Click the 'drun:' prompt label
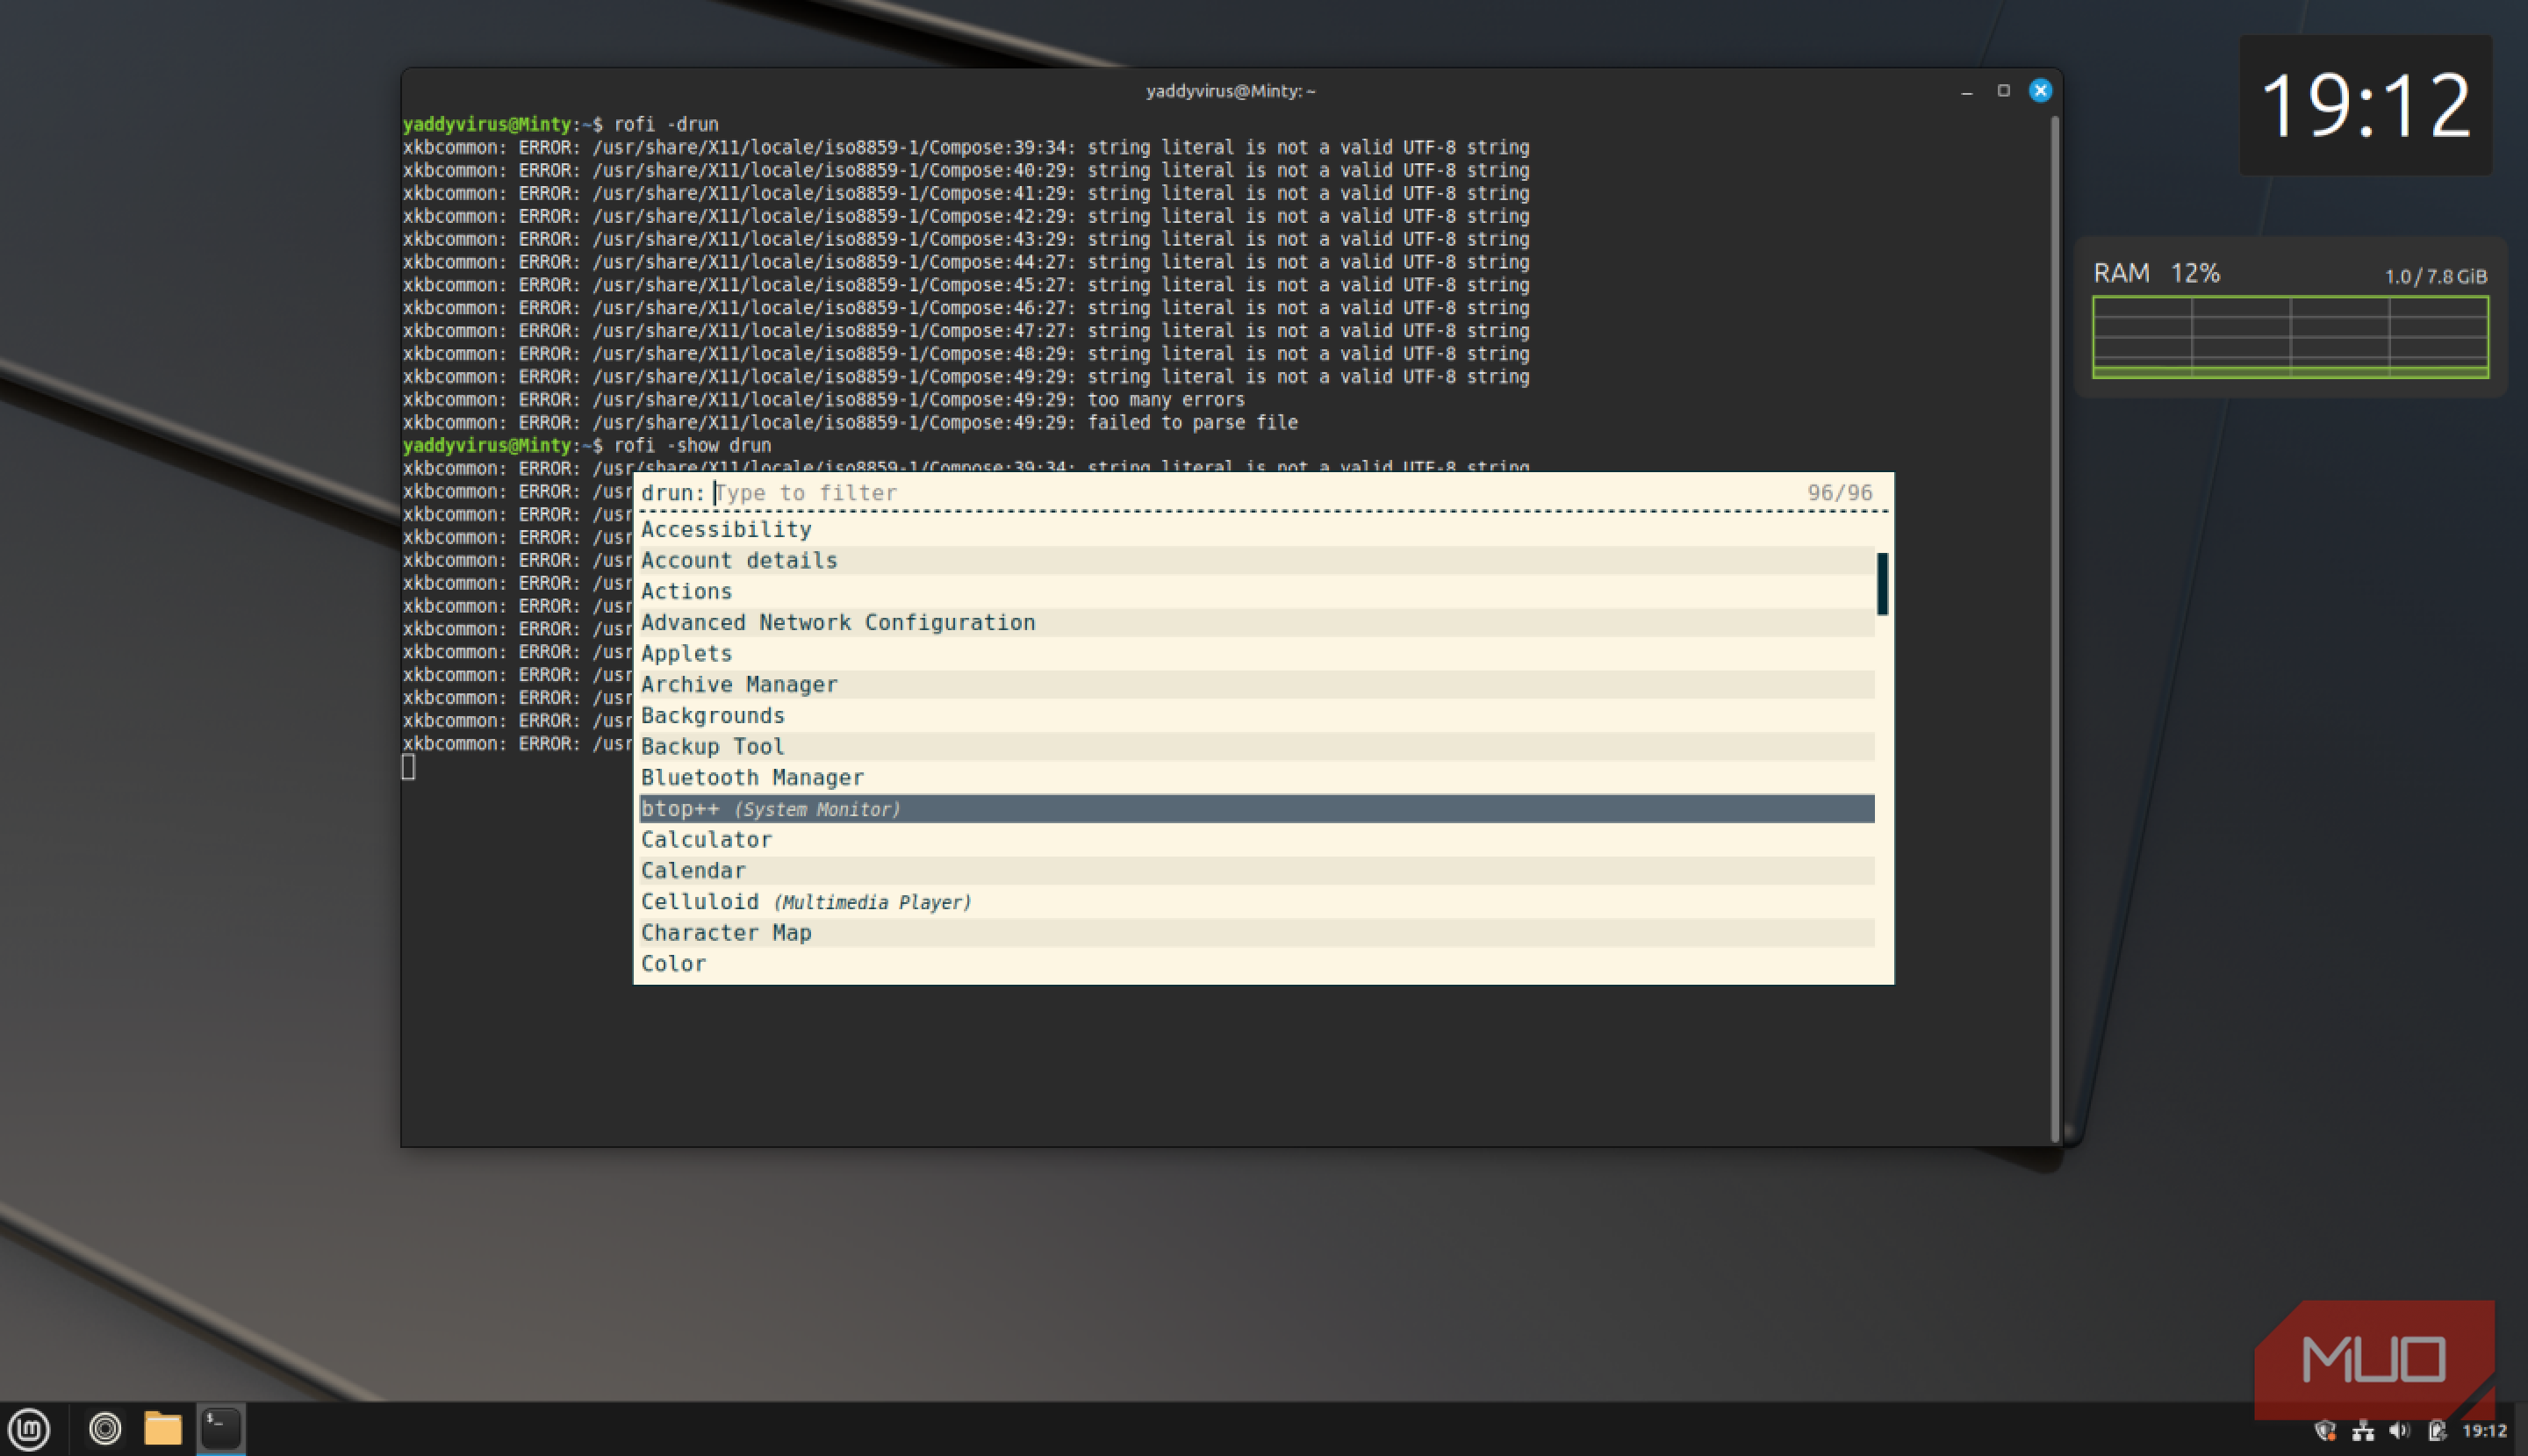Screen dimensions: 2528x1456 pyautogui.click(x=673, y=493)
